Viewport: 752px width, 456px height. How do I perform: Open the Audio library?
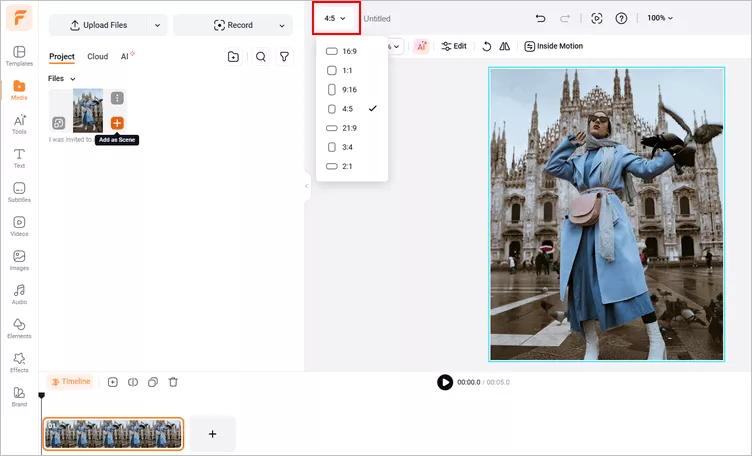pos(19,294)
